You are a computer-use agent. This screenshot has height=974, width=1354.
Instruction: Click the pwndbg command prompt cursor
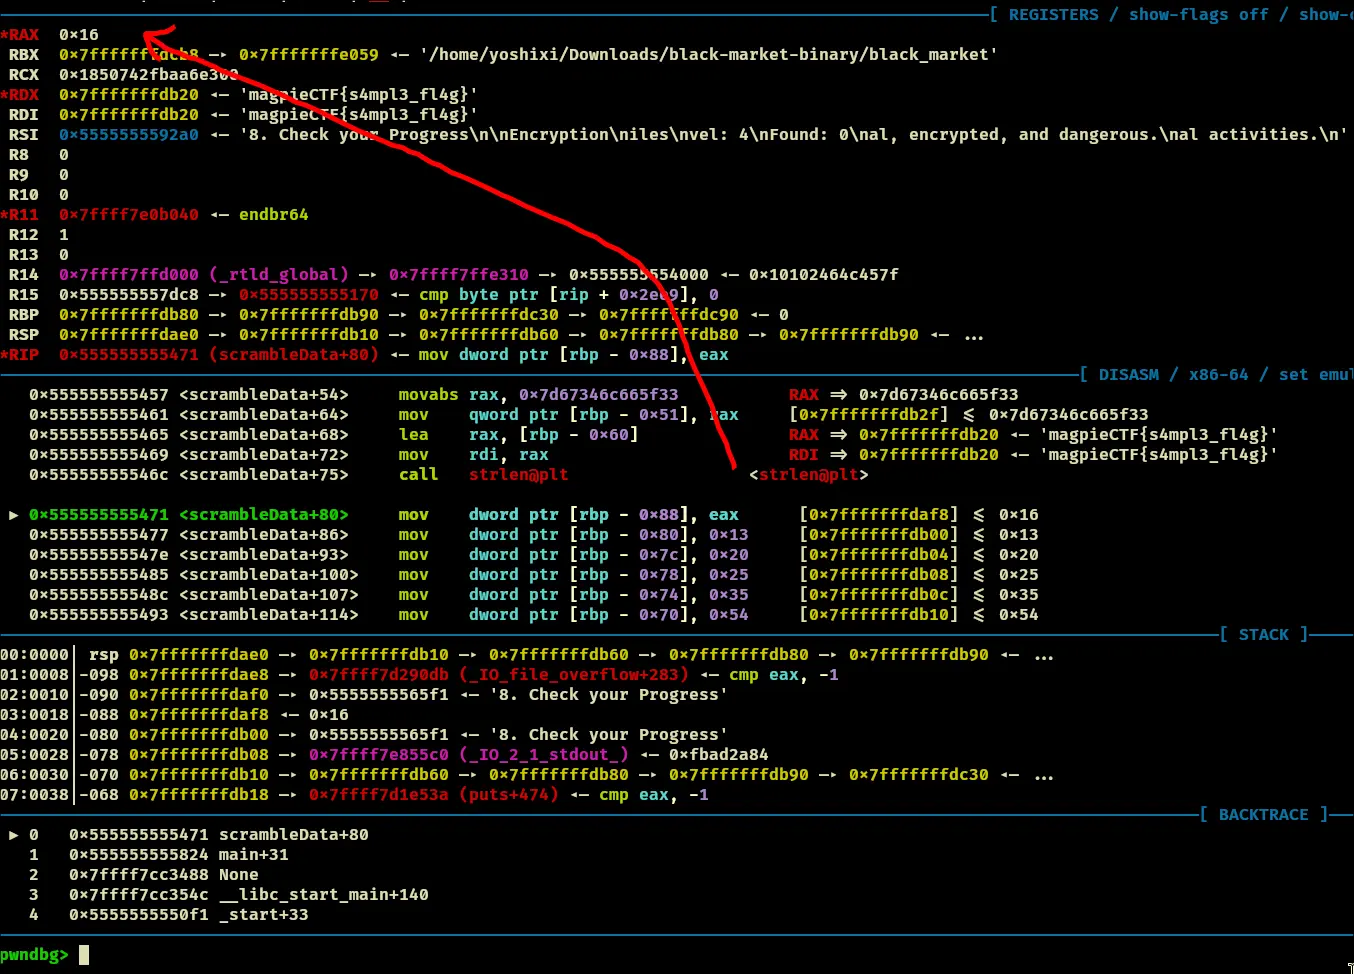click(84, 955)
